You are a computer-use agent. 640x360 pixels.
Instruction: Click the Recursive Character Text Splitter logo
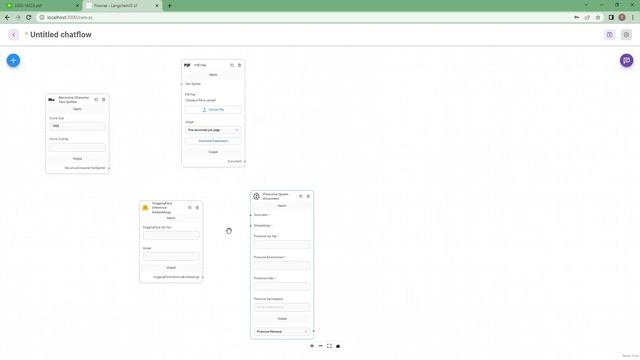tap(51, 100)
